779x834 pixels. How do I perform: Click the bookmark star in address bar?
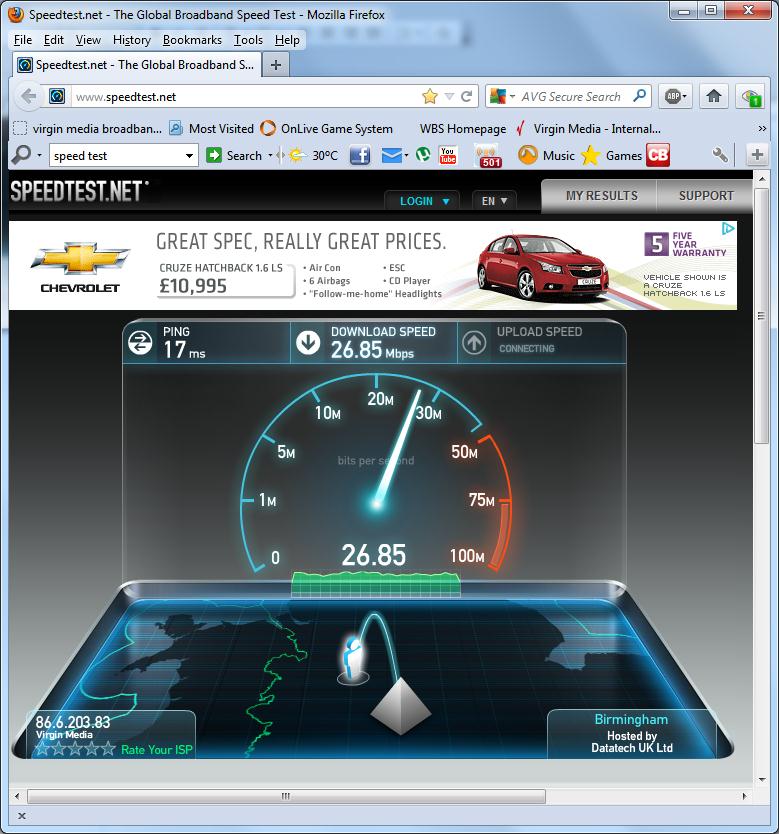point(430,96)
